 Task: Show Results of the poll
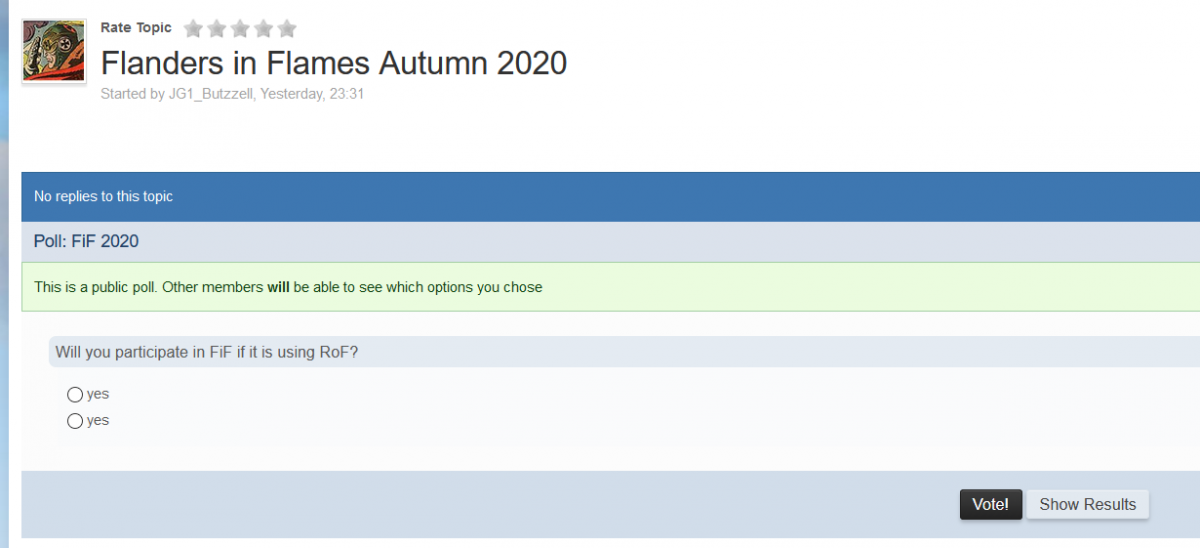(1087, 505)
